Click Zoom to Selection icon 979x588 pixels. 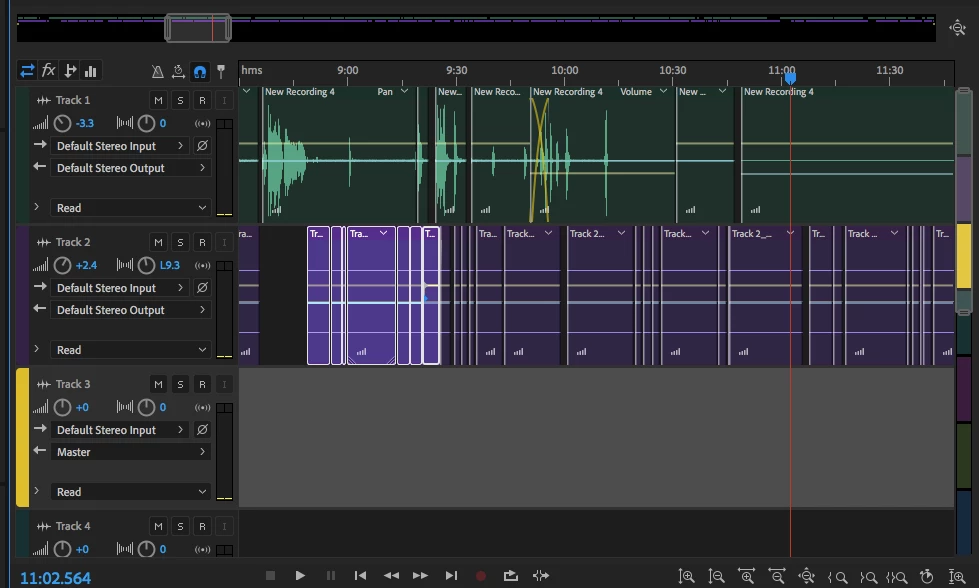(x=896, y=577)
